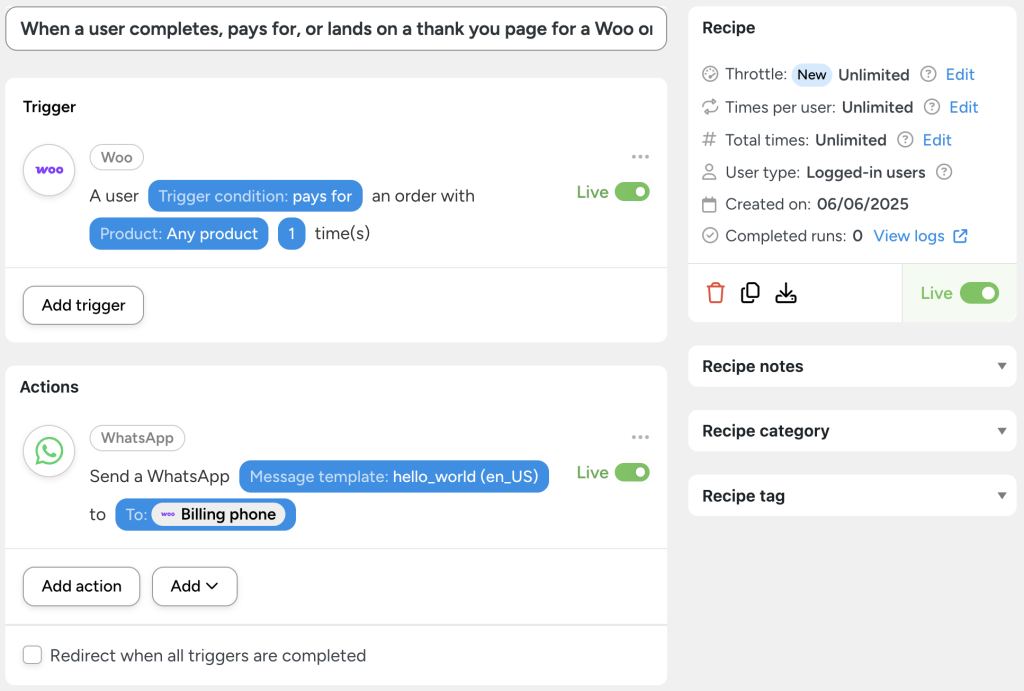The width and height of the screenshot is (1024, 691).
Task: Duplicate the recipe with the copy icon
Action: click(x=750, y=292)
